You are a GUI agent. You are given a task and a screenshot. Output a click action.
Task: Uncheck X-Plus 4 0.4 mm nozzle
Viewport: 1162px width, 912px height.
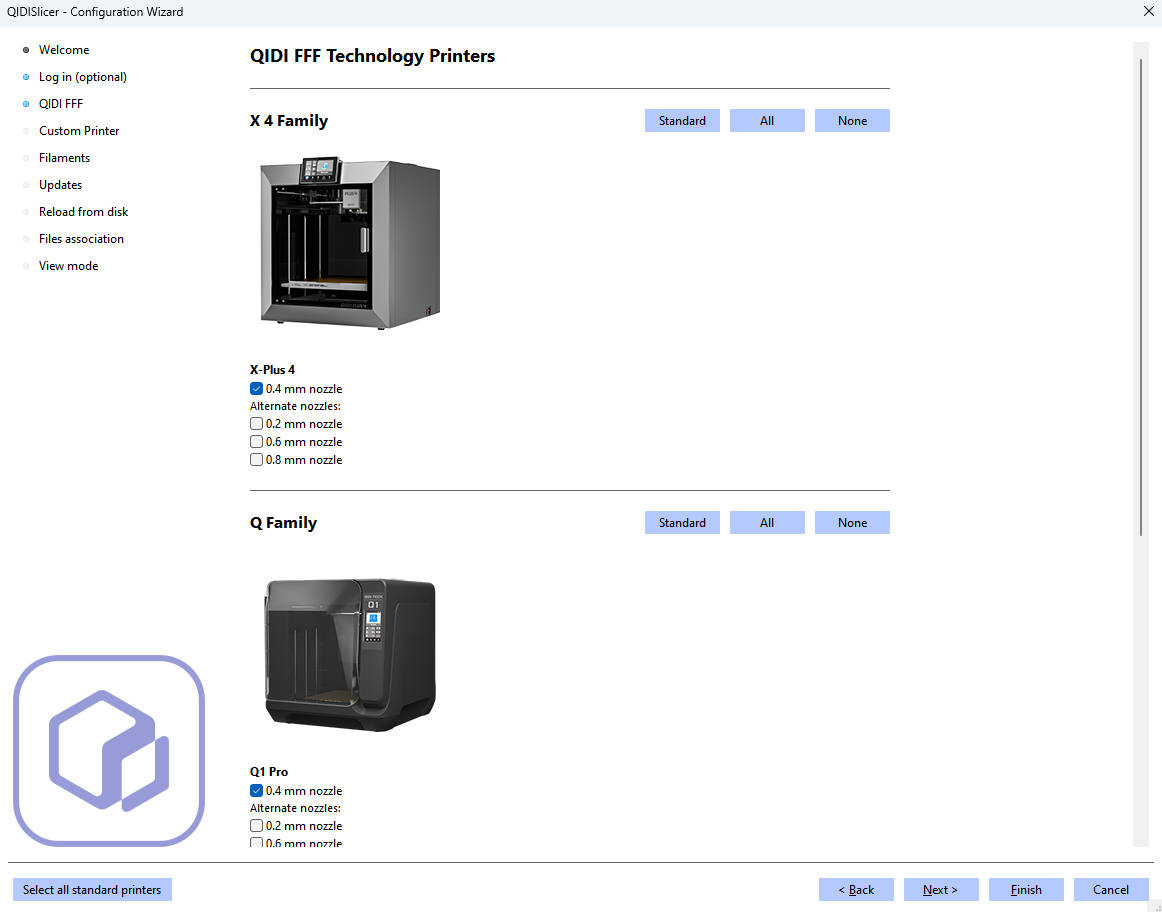pos(257,389)
